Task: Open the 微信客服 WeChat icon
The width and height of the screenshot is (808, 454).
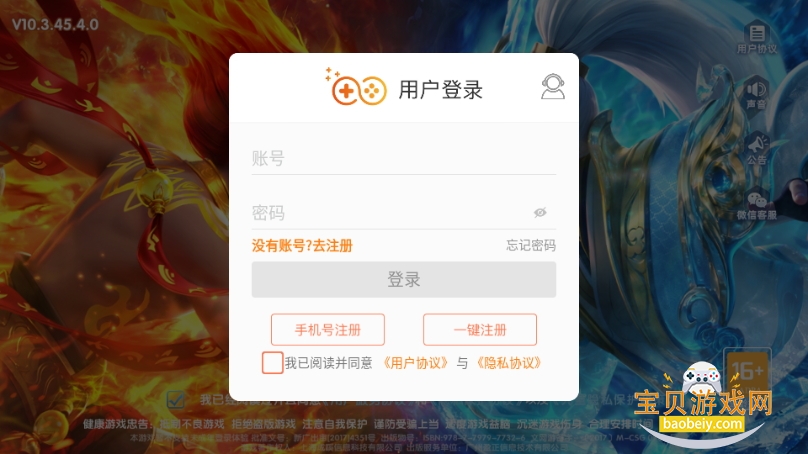Action: point(756,199)
